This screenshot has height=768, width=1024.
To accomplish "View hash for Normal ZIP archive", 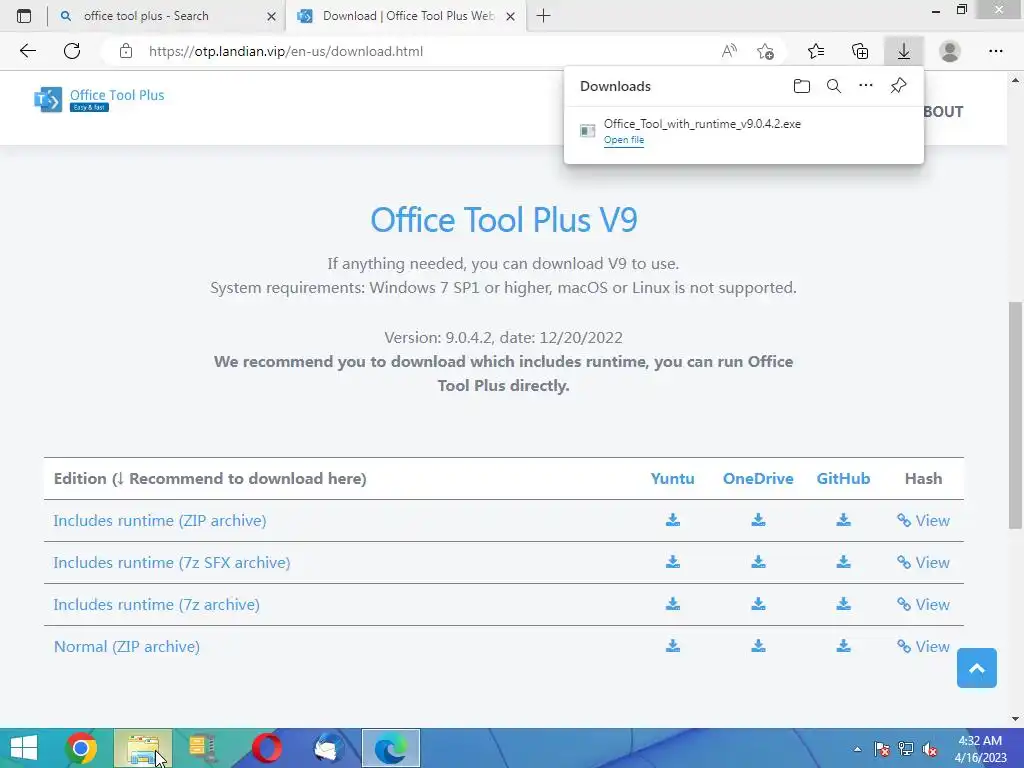I will (923, 647).
